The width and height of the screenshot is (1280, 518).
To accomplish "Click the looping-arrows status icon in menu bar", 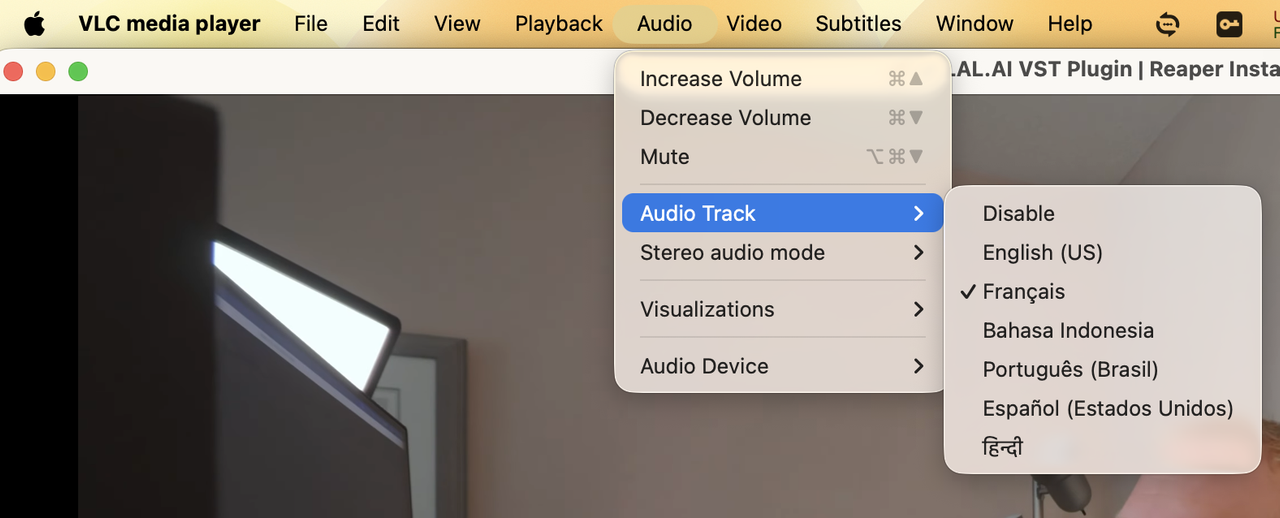I will tap(1167, 23).
